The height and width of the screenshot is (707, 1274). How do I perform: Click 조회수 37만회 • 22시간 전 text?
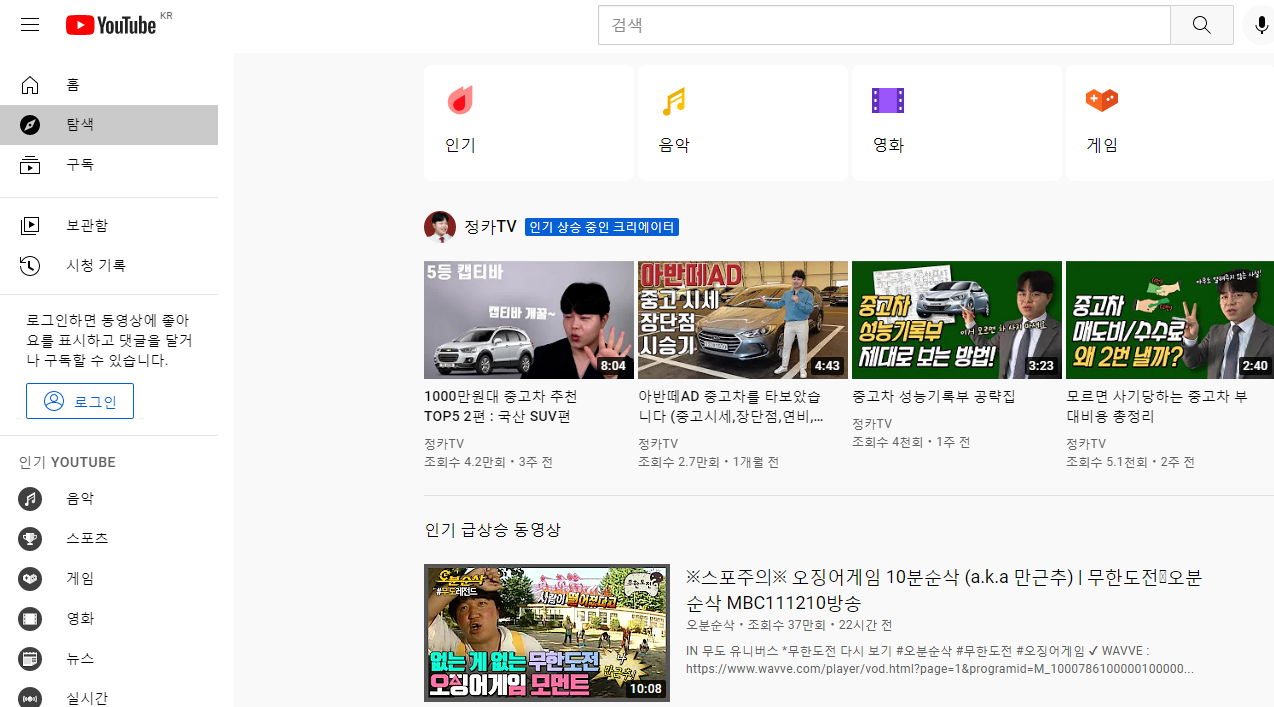point(821,625)
